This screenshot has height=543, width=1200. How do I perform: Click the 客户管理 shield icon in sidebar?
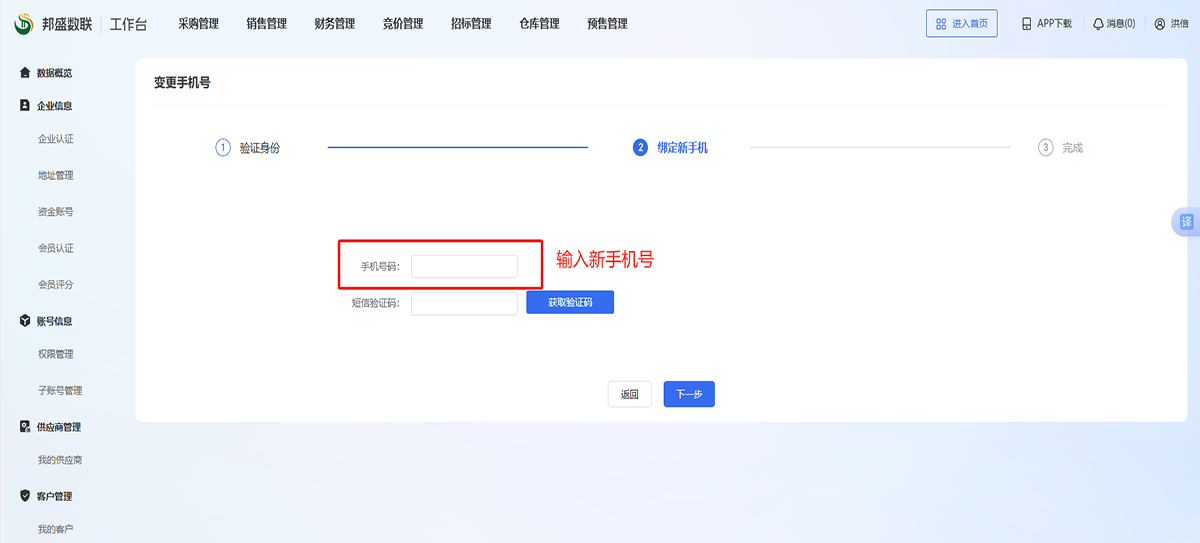coord(25,496)
